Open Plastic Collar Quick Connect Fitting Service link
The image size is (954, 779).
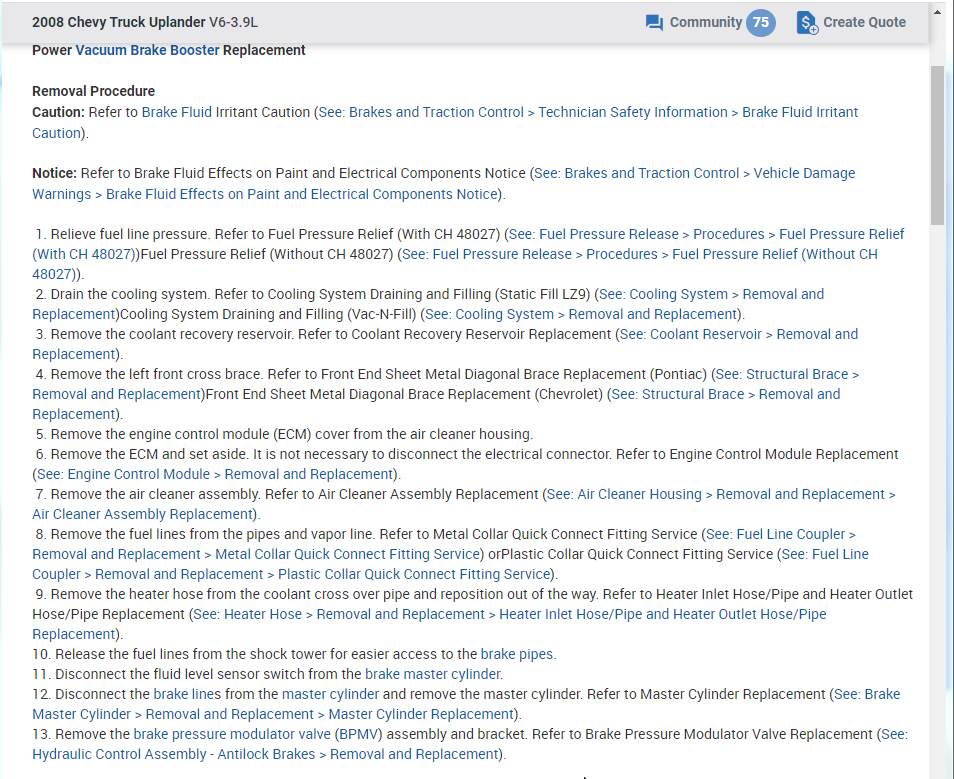450,564
